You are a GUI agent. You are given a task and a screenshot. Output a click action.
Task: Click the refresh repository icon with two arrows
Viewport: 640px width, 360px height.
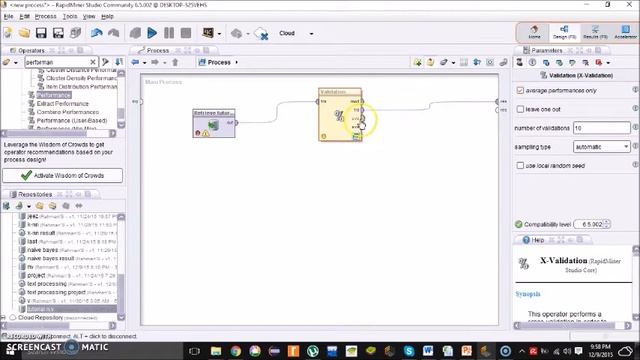[79, 206]
